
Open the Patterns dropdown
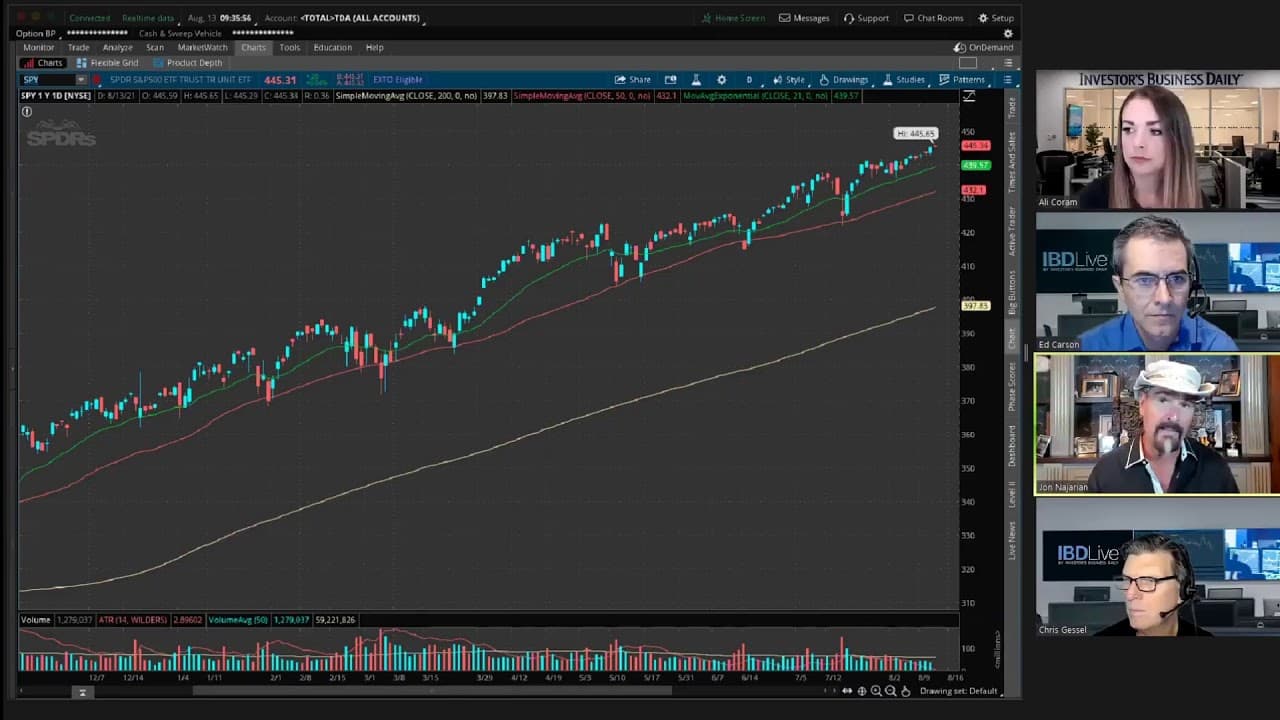[962, 80]
